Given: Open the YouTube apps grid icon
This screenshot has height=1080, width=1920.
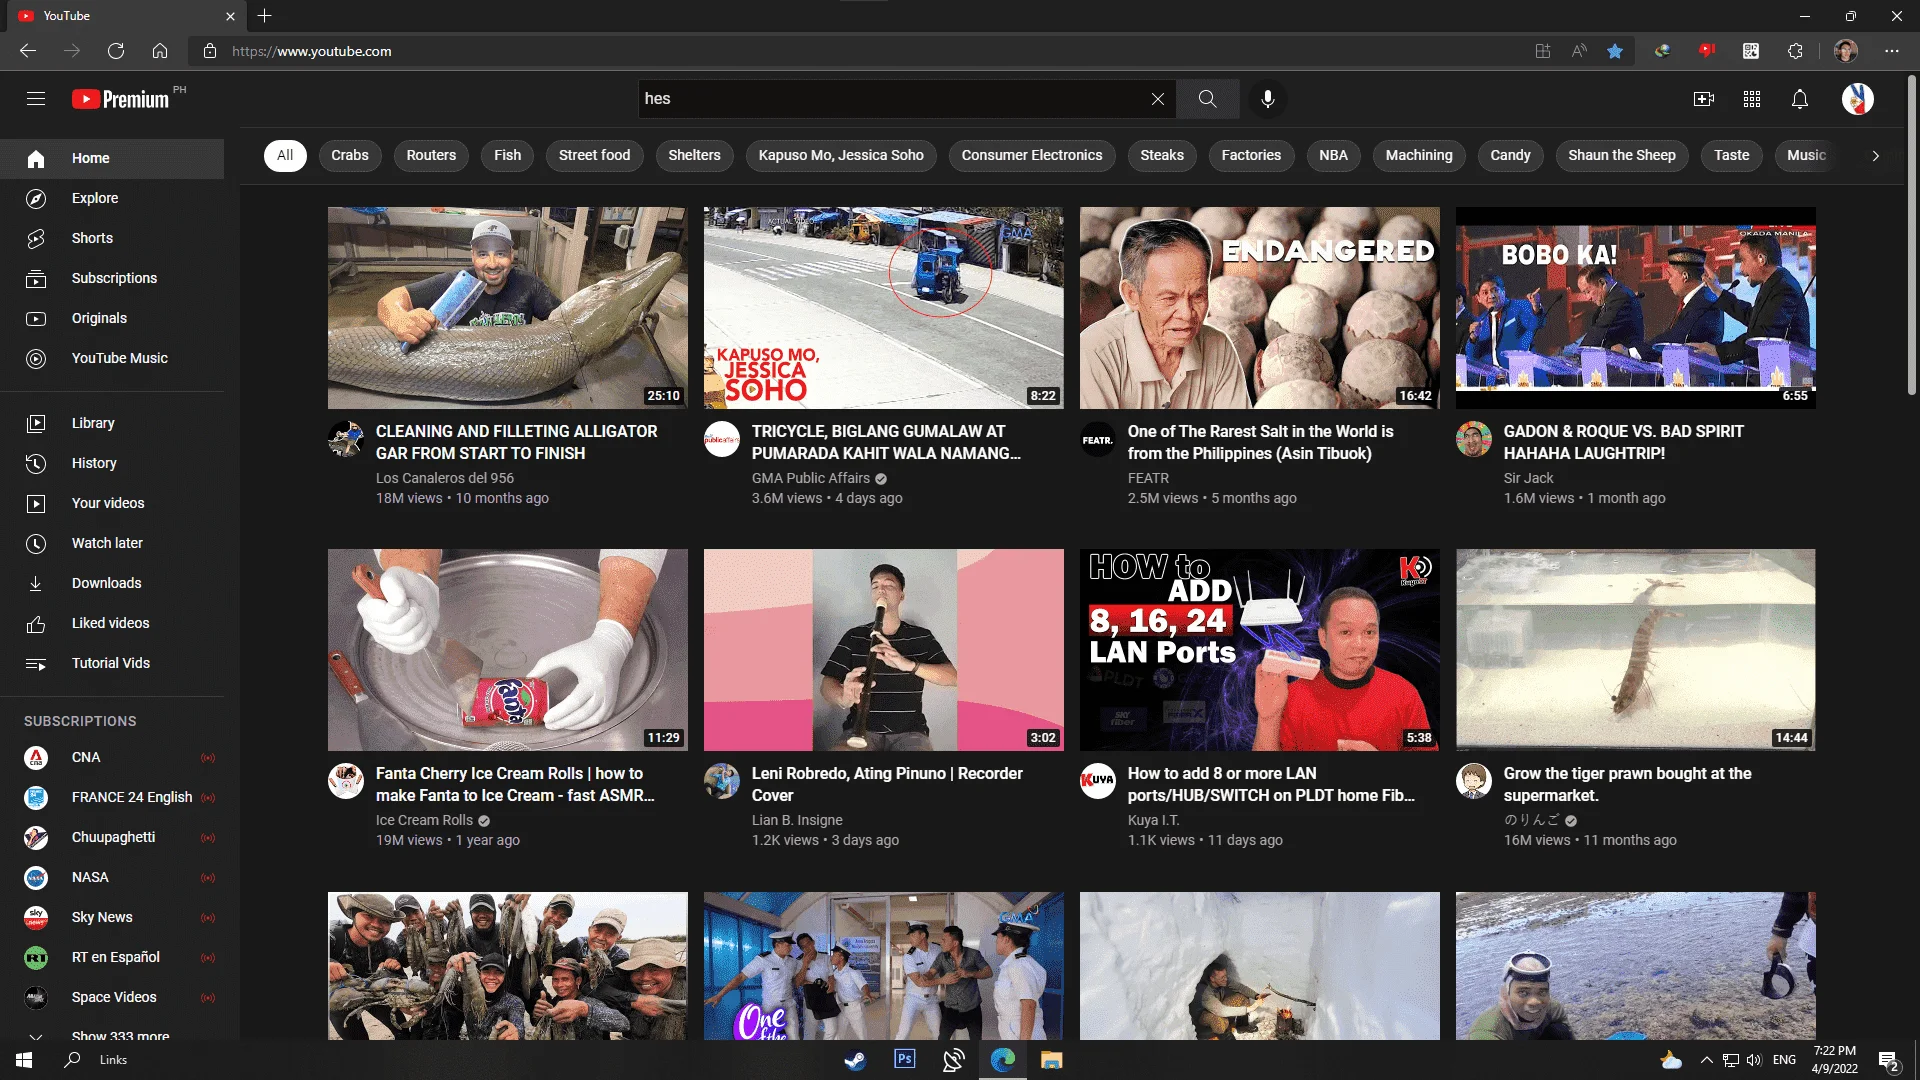Looking at the screenshot, I should pos(1752,99).
